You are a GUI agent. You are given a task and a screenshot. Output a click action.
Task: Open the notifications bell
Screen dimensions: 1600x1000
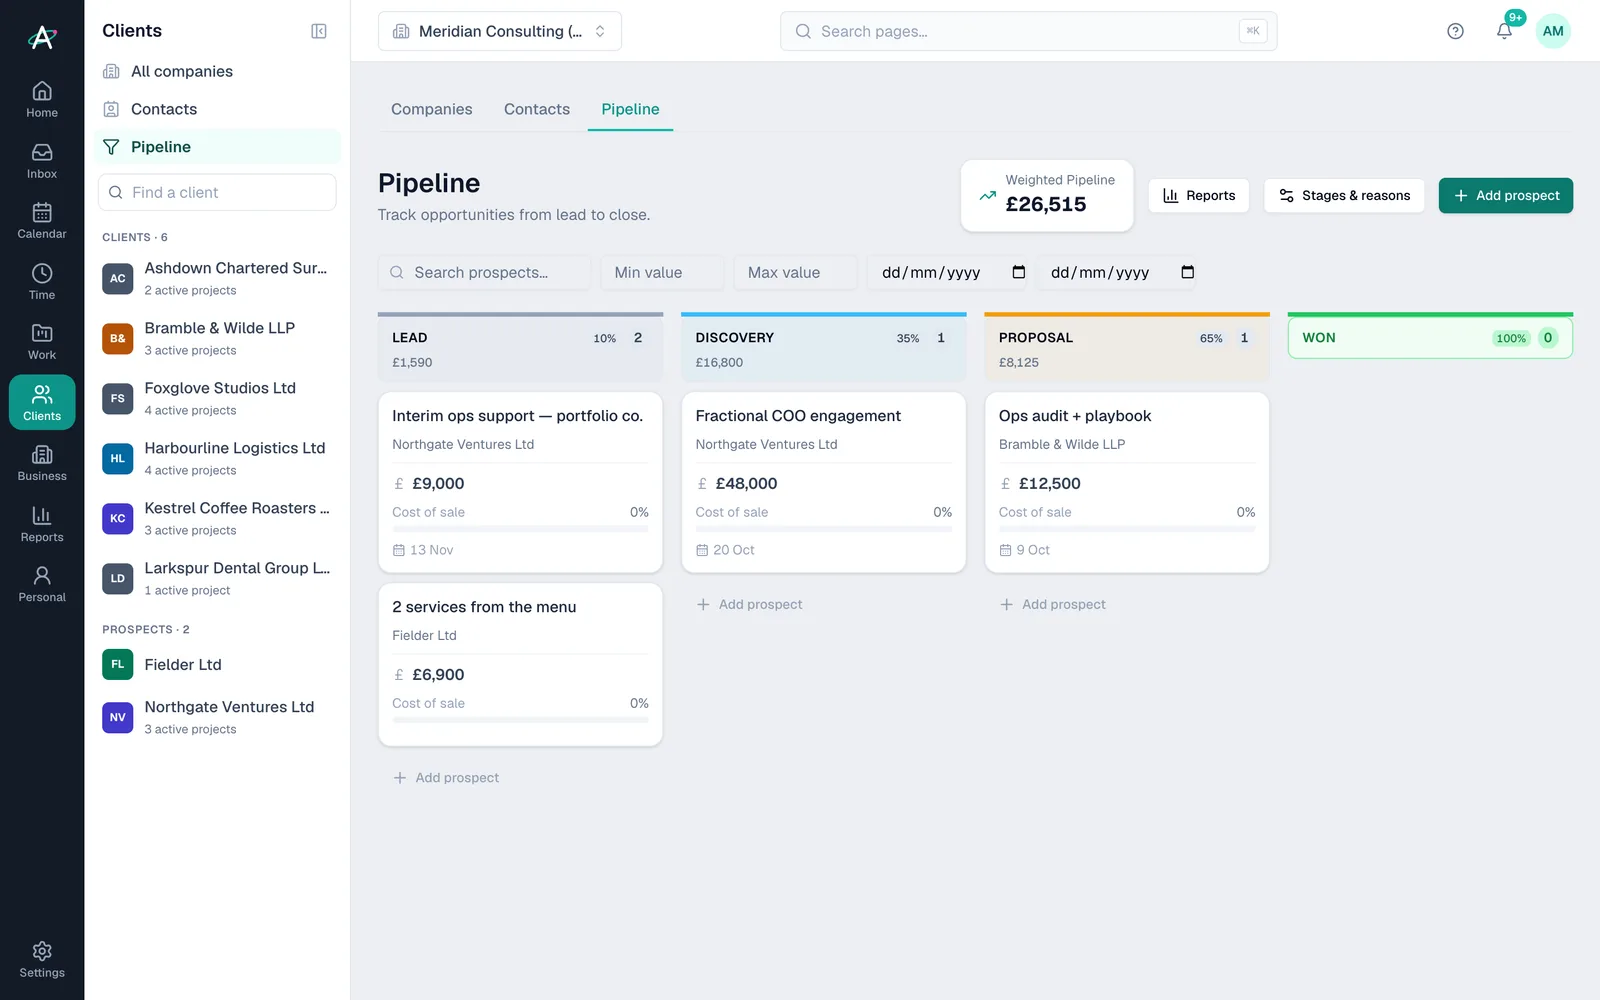pos(1504,31)
